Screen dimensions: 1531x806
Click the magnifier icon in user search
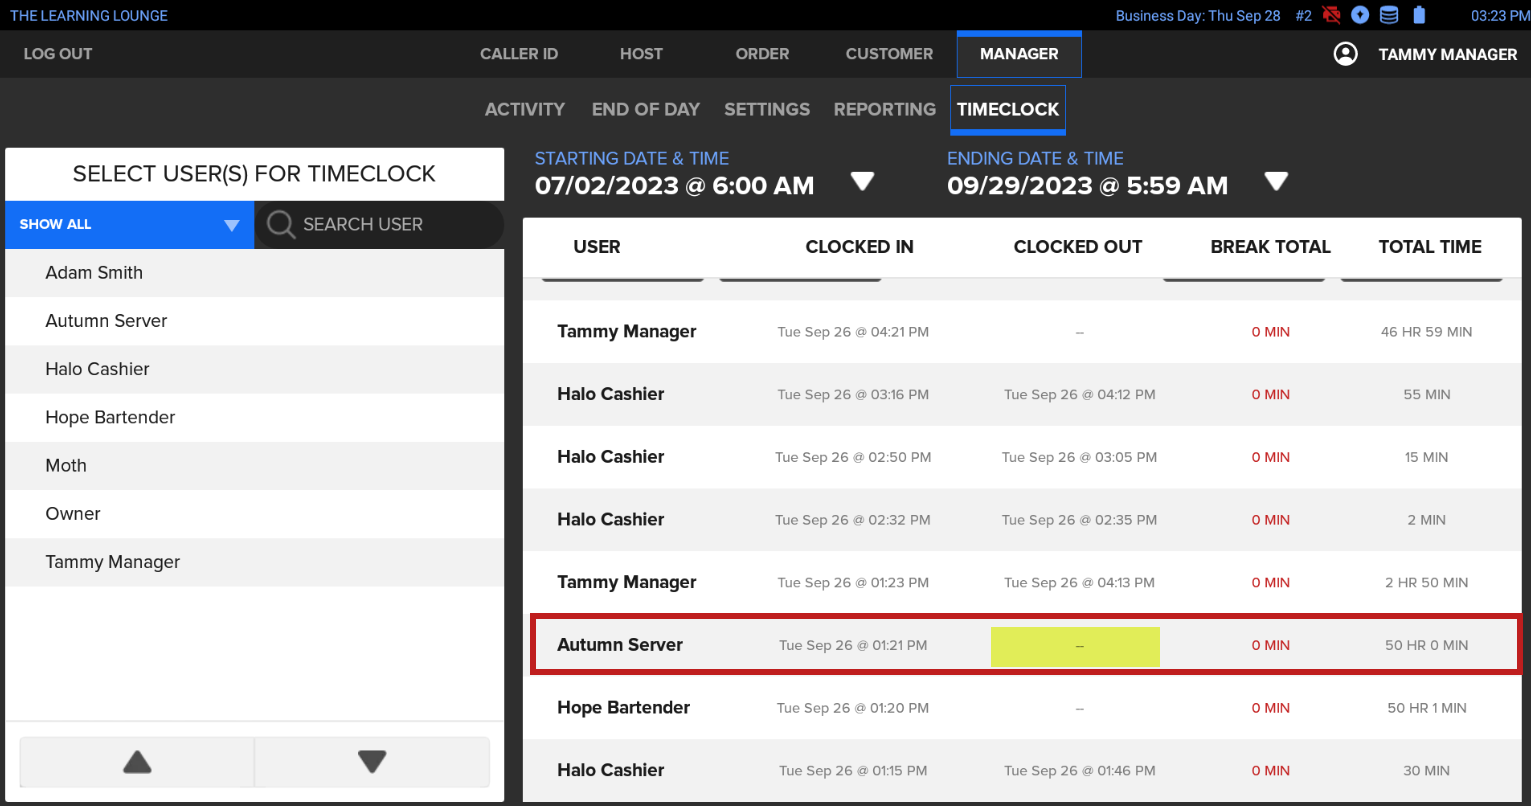281,225
